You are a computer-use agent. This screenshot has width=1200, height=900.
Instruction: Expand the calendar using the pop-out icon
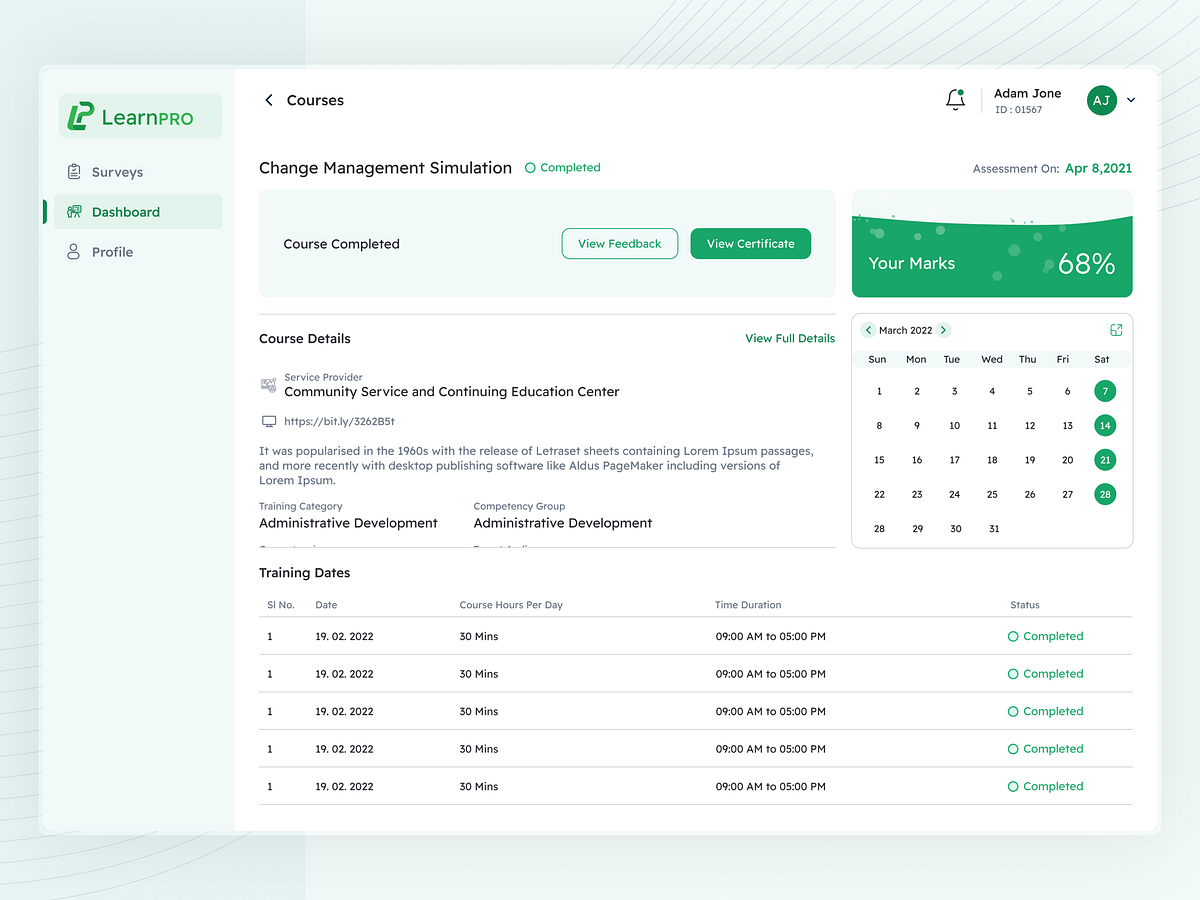[x=1116, y=329]
